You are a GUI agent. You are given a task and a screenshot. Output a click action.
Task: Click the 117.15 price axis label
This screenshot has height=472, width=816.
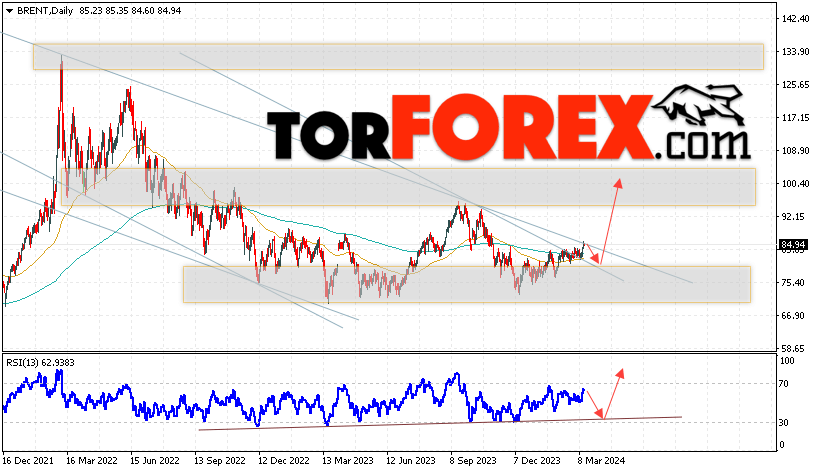coord(796,118)
